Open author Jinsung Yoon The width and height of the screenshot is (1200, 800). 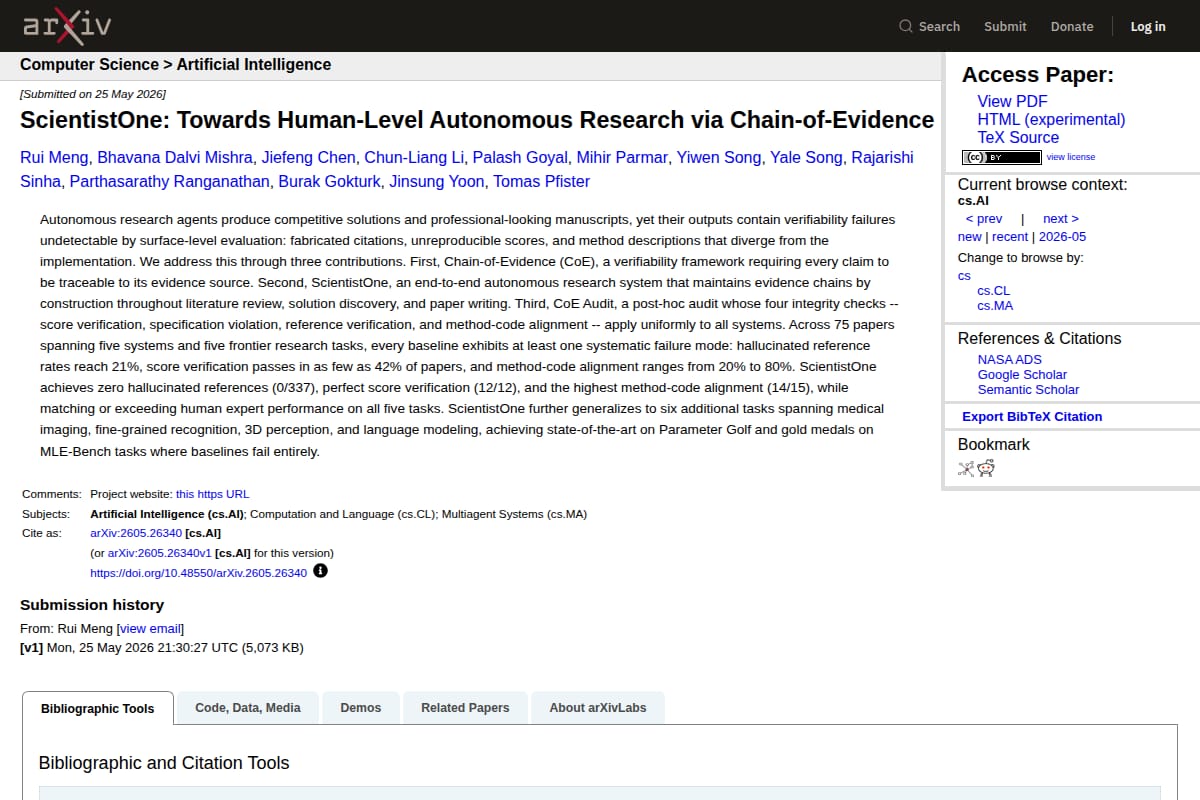tap(437, 182)
